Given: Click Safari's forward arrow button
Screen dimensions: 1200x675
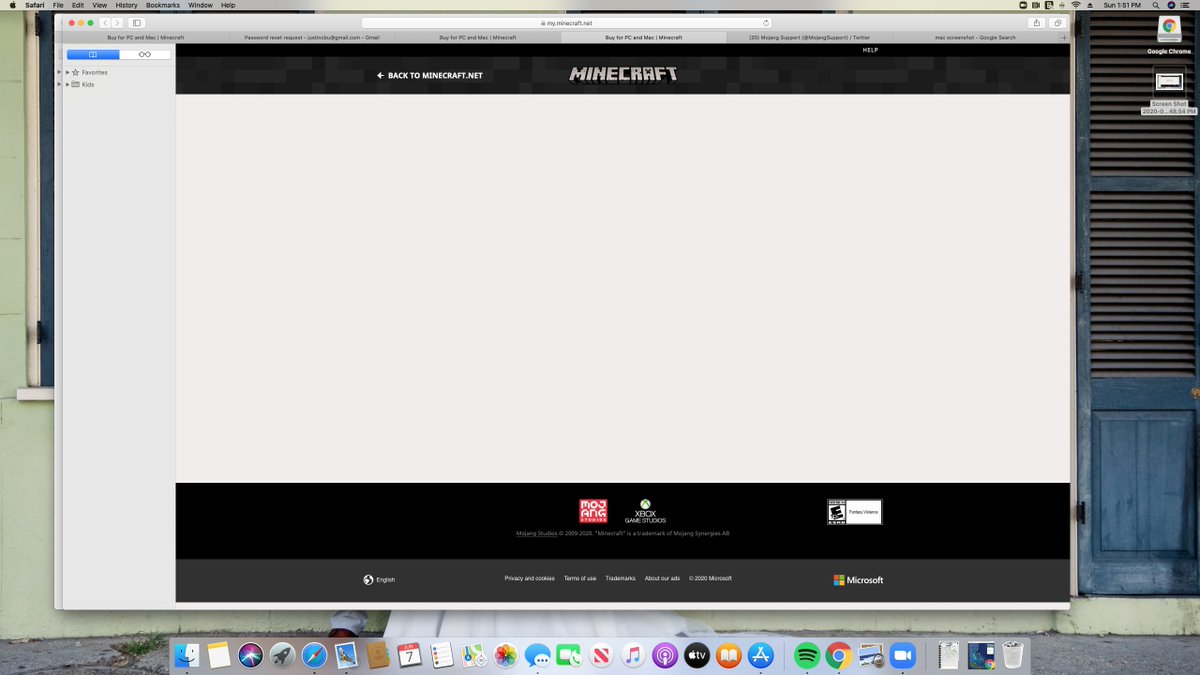Looking at the screenshot, I should [x=118, y=22].
